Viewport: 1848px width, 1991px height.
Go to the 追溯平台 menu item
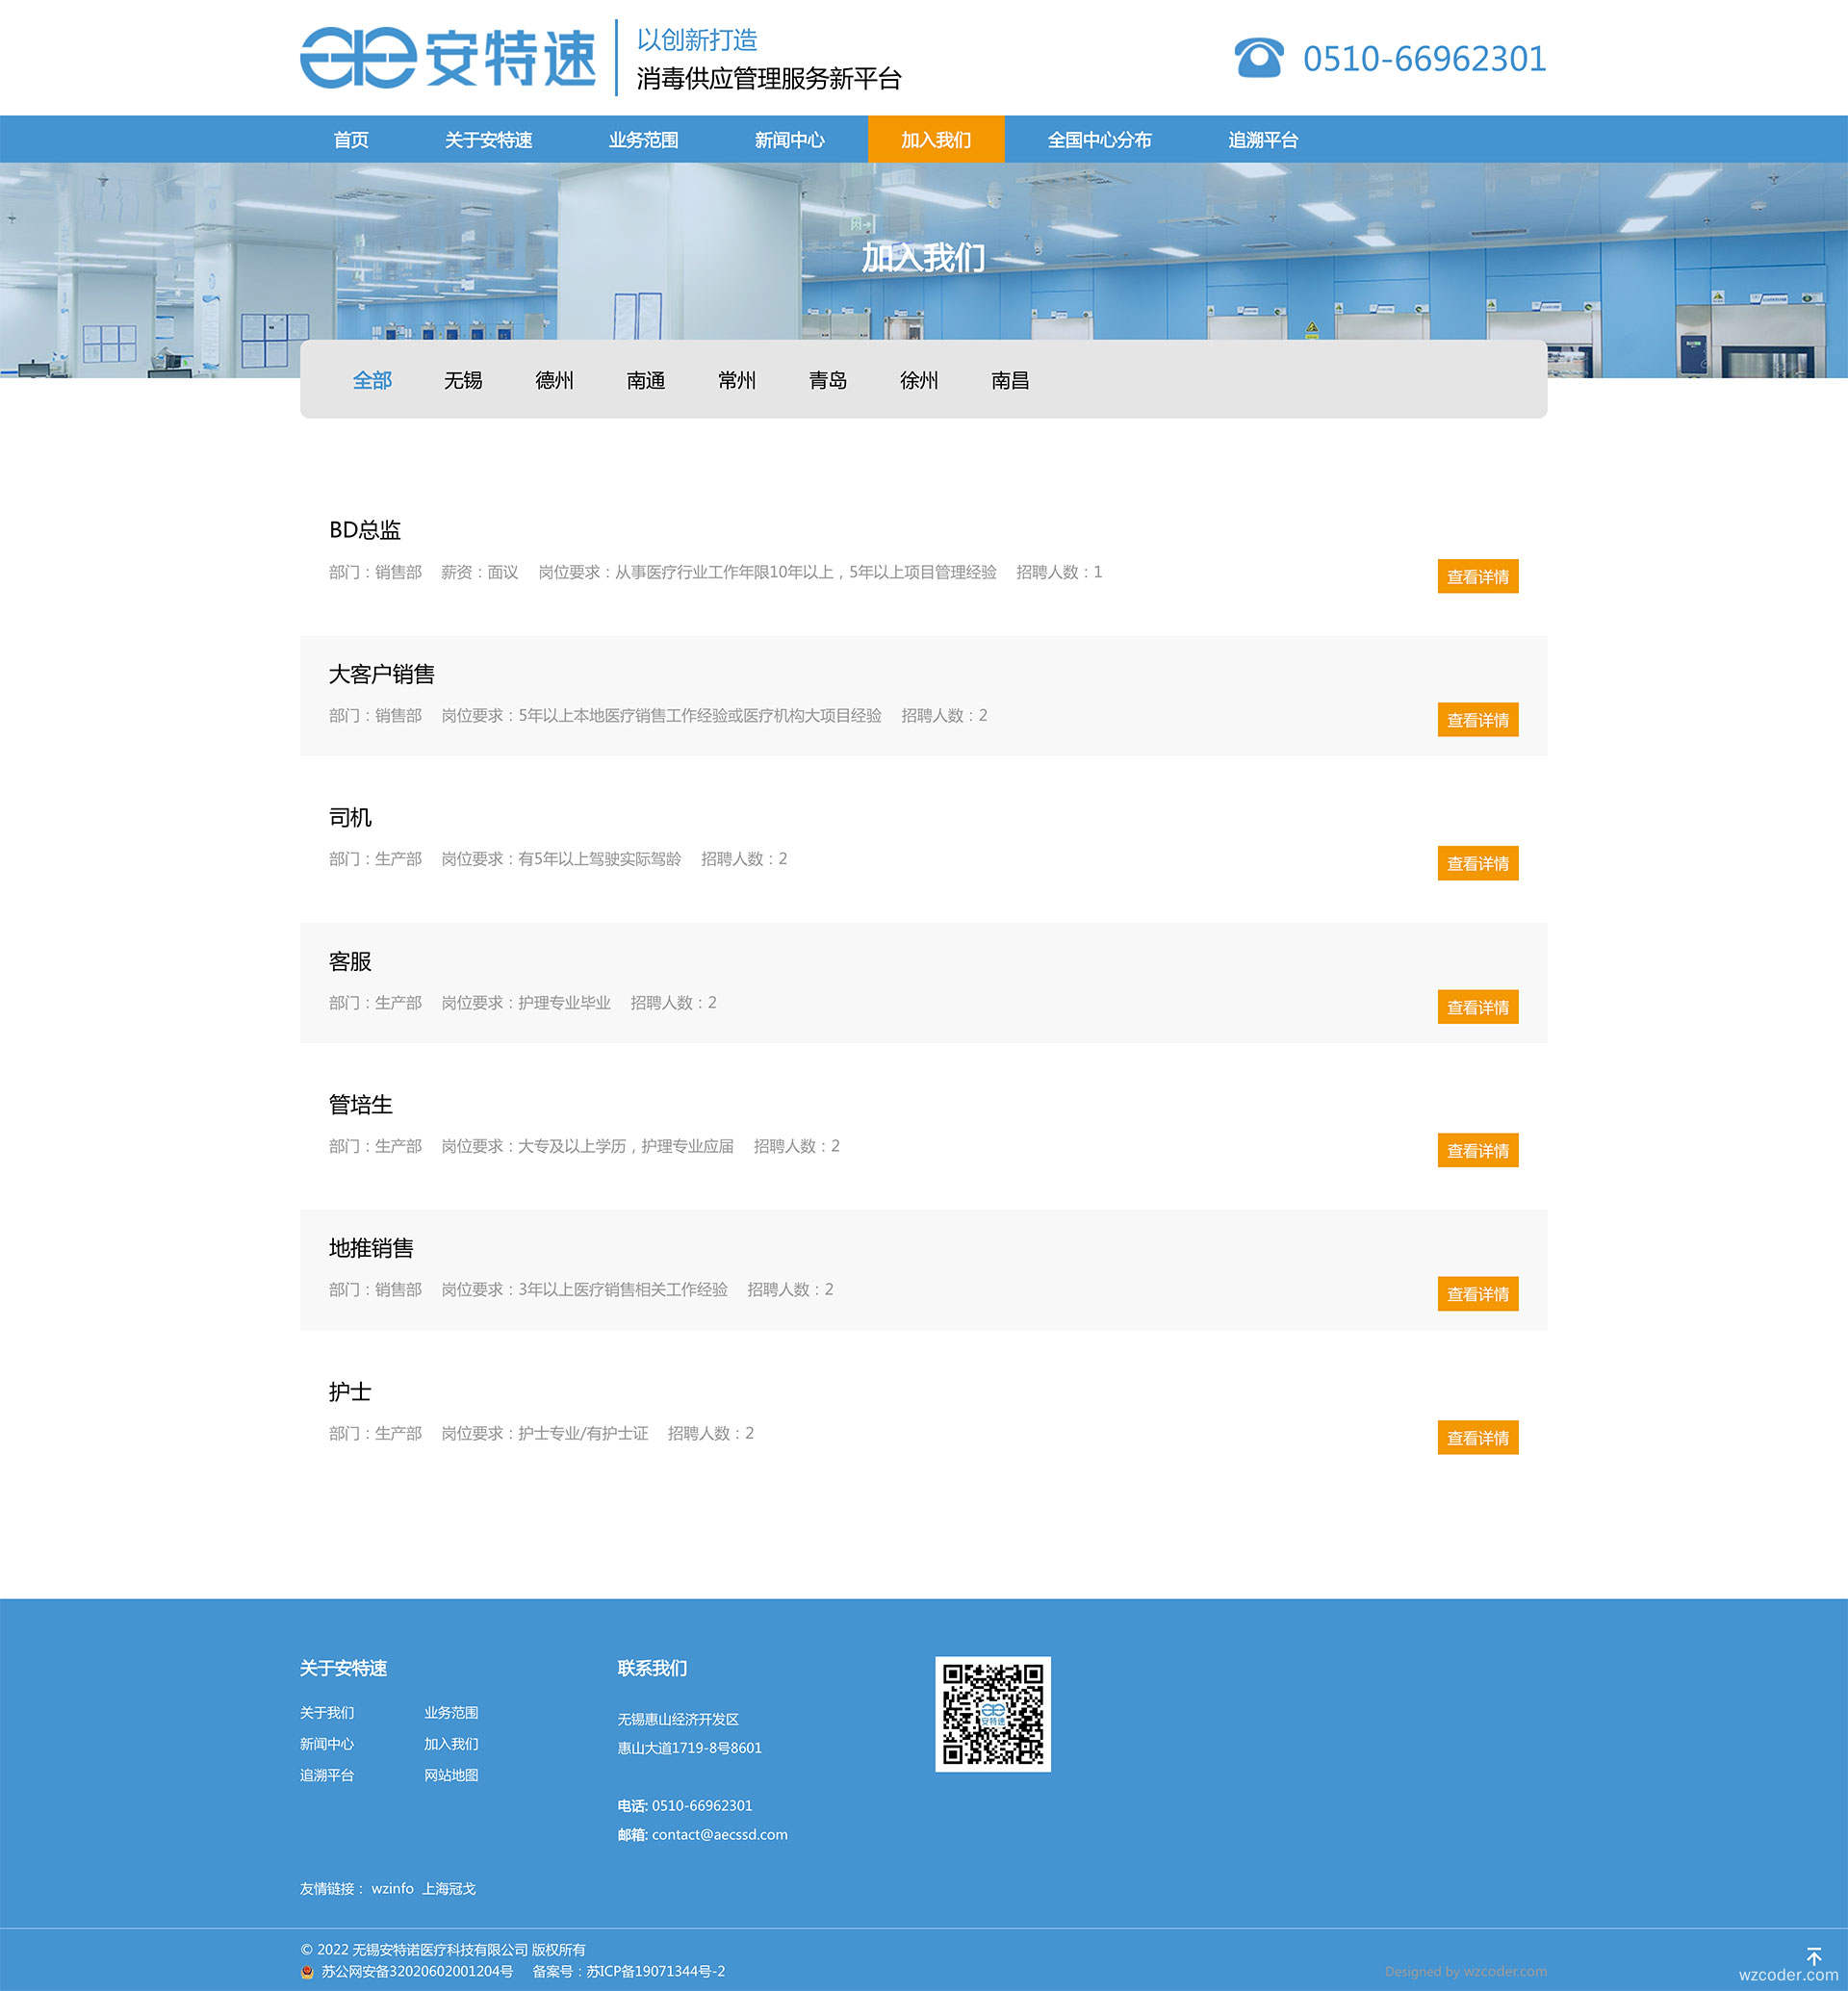[1262, 140]
